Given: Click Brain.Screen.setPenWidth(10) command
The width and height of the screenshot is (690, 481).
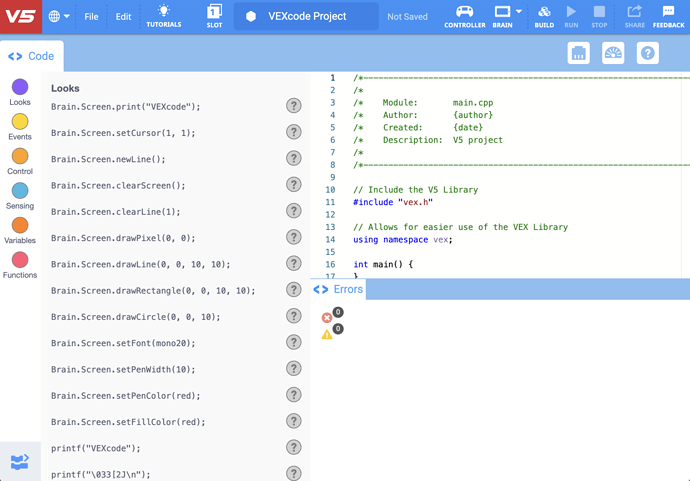Looking at the screenshot, I should 123,369.
